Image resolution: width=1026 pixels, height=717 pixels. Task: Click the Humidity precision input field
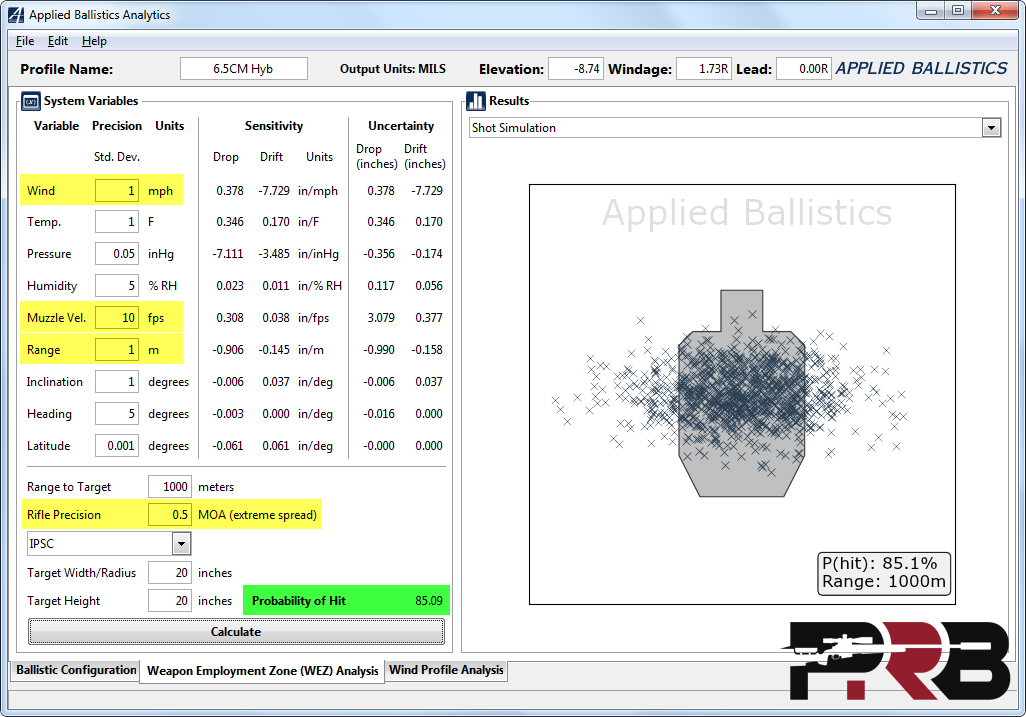116,286
